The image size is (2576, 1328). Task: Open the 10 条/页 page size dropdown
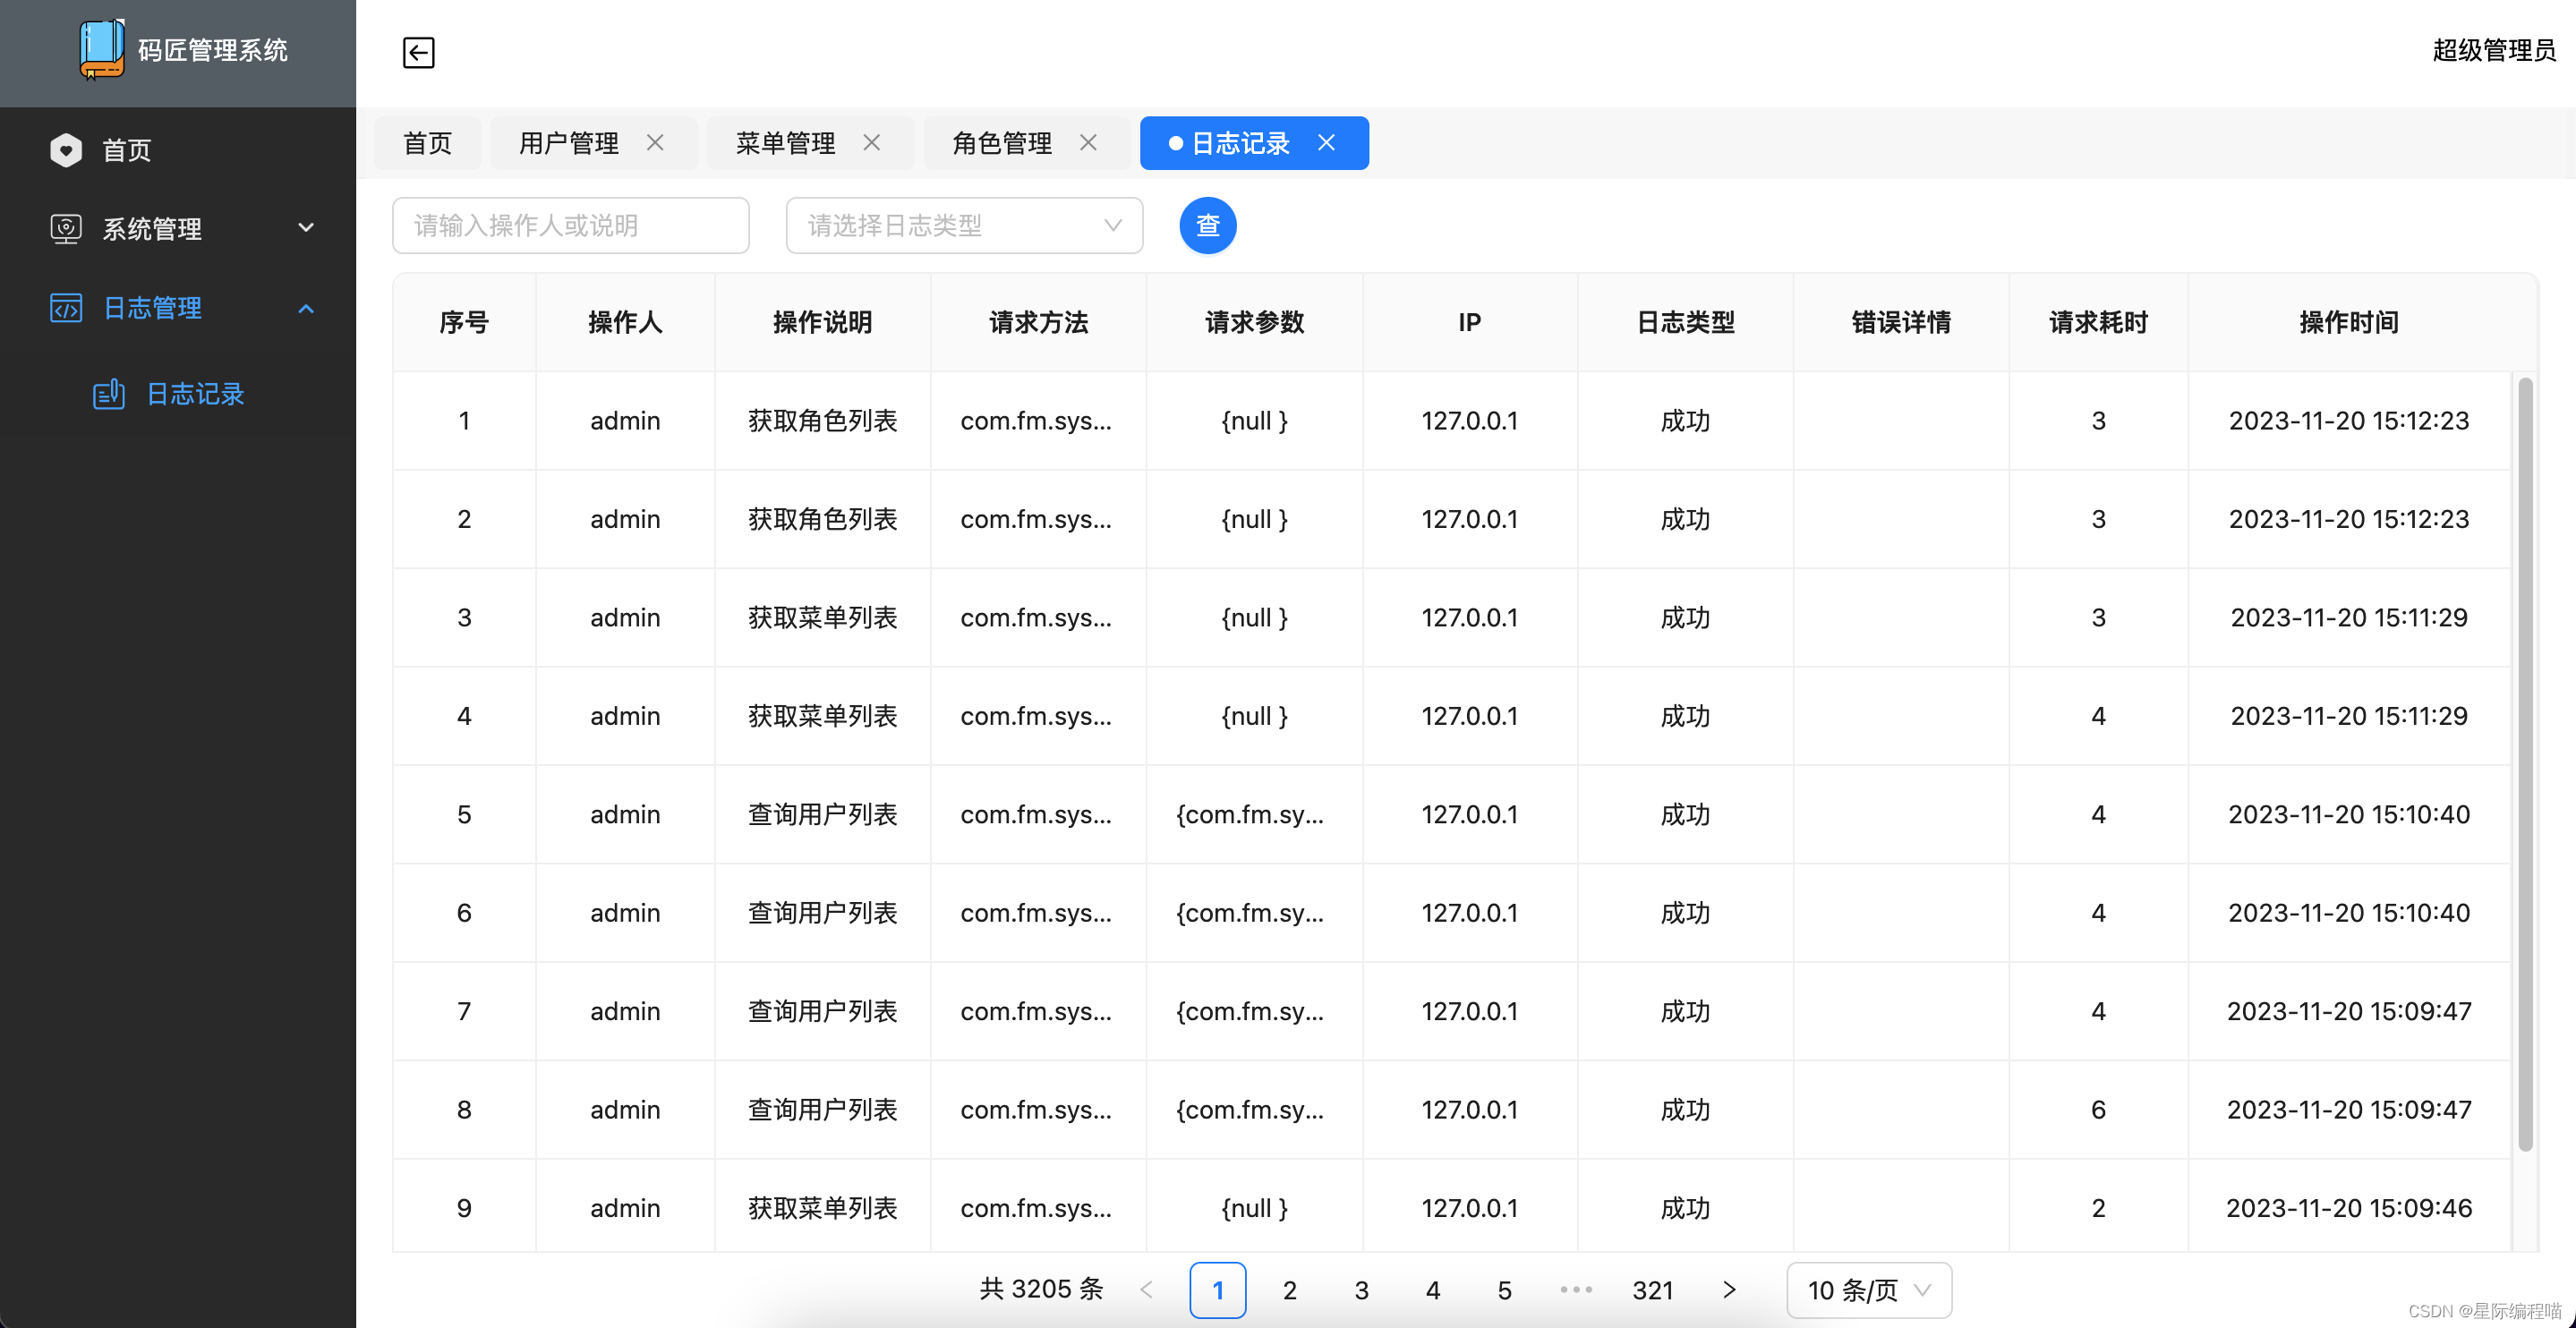[1867, 1290]
